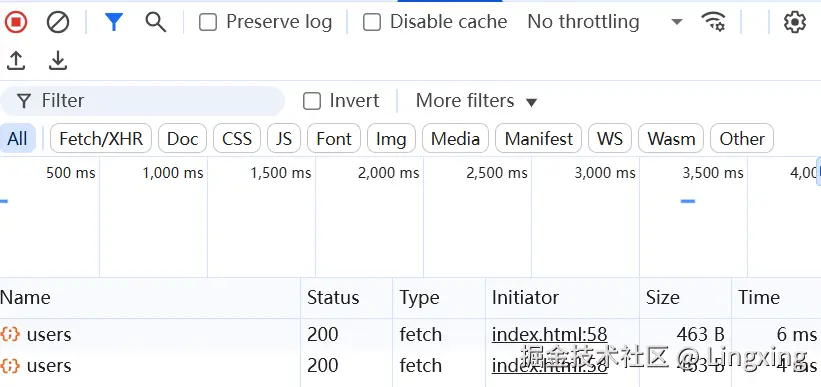Filter by Other requests
The image size is (821, 387).
[x=742, y=139]
